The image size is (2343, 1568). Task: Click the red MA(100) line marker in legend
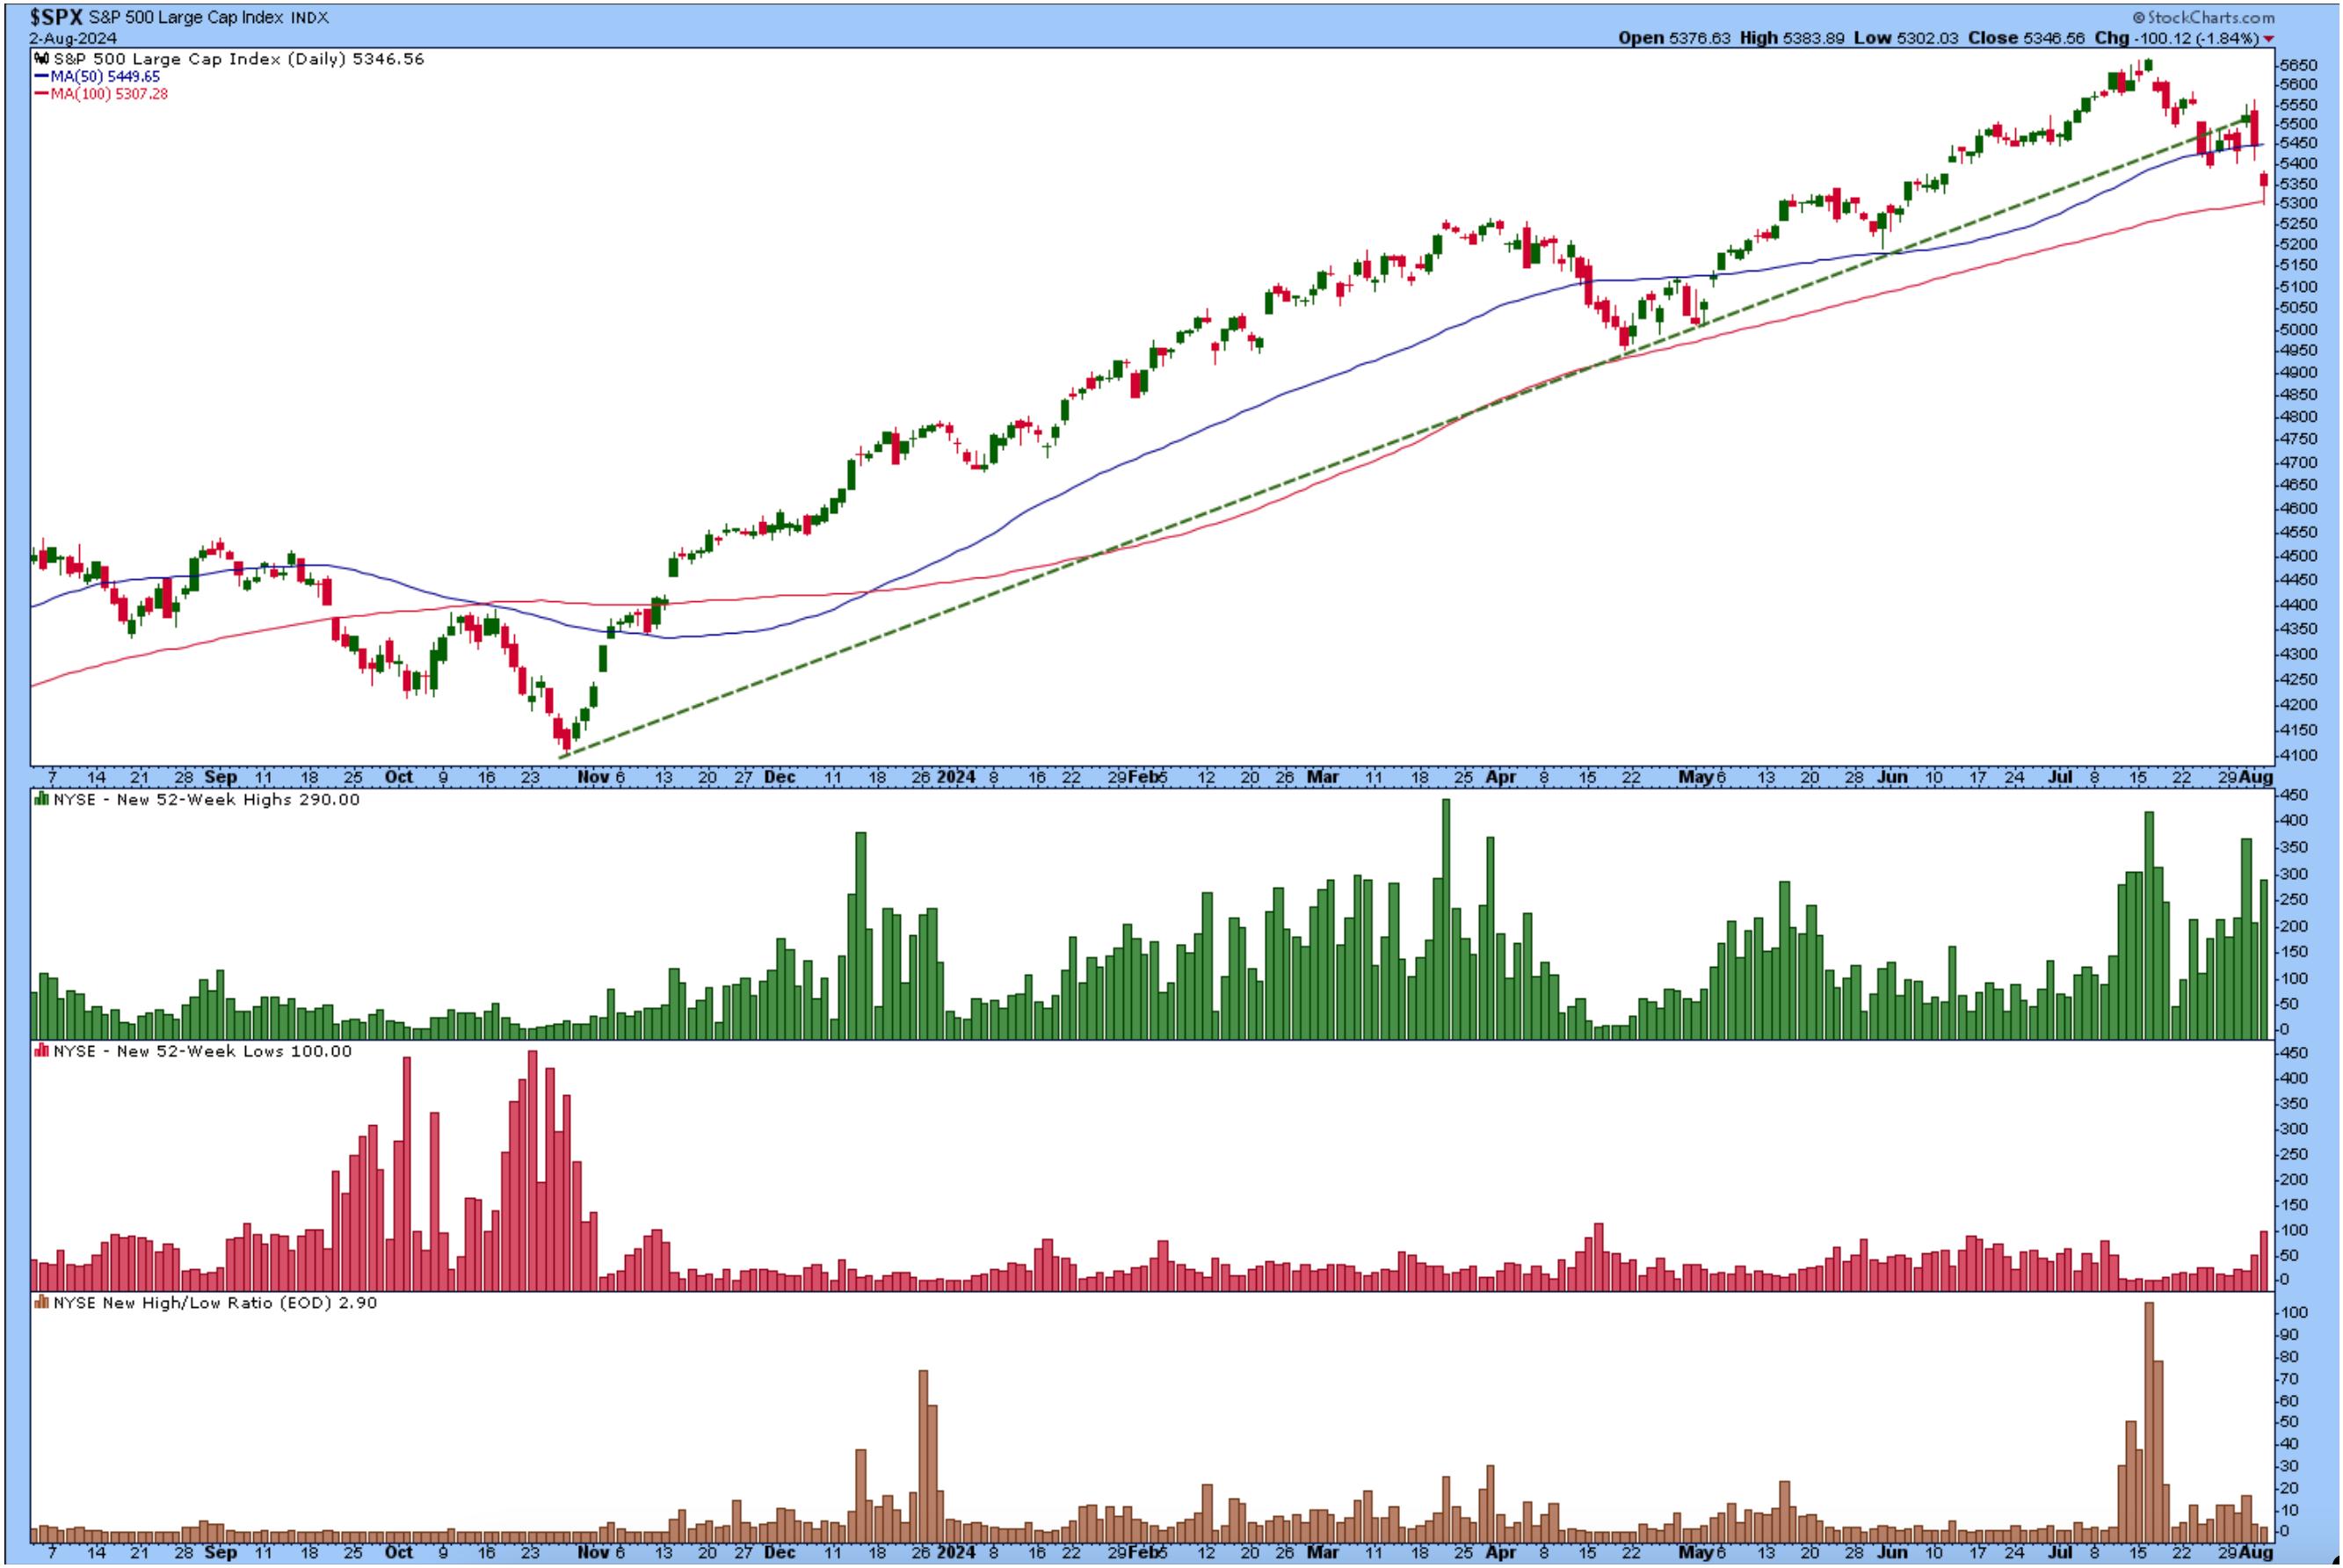coord(41,94)
